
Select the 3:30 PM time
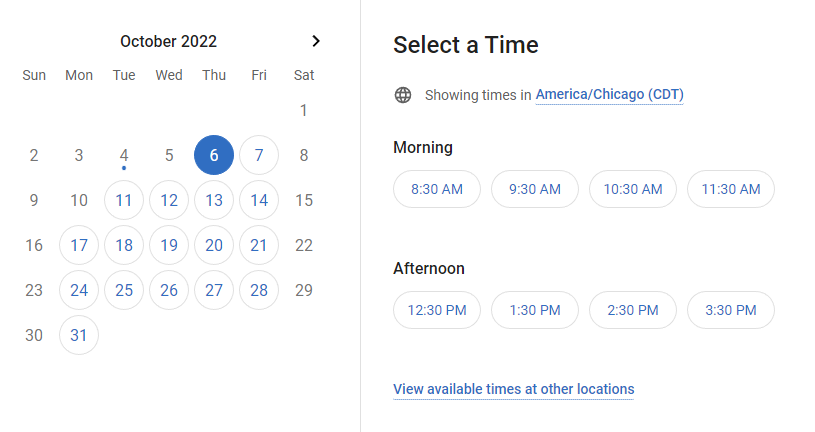pos(731,310)
